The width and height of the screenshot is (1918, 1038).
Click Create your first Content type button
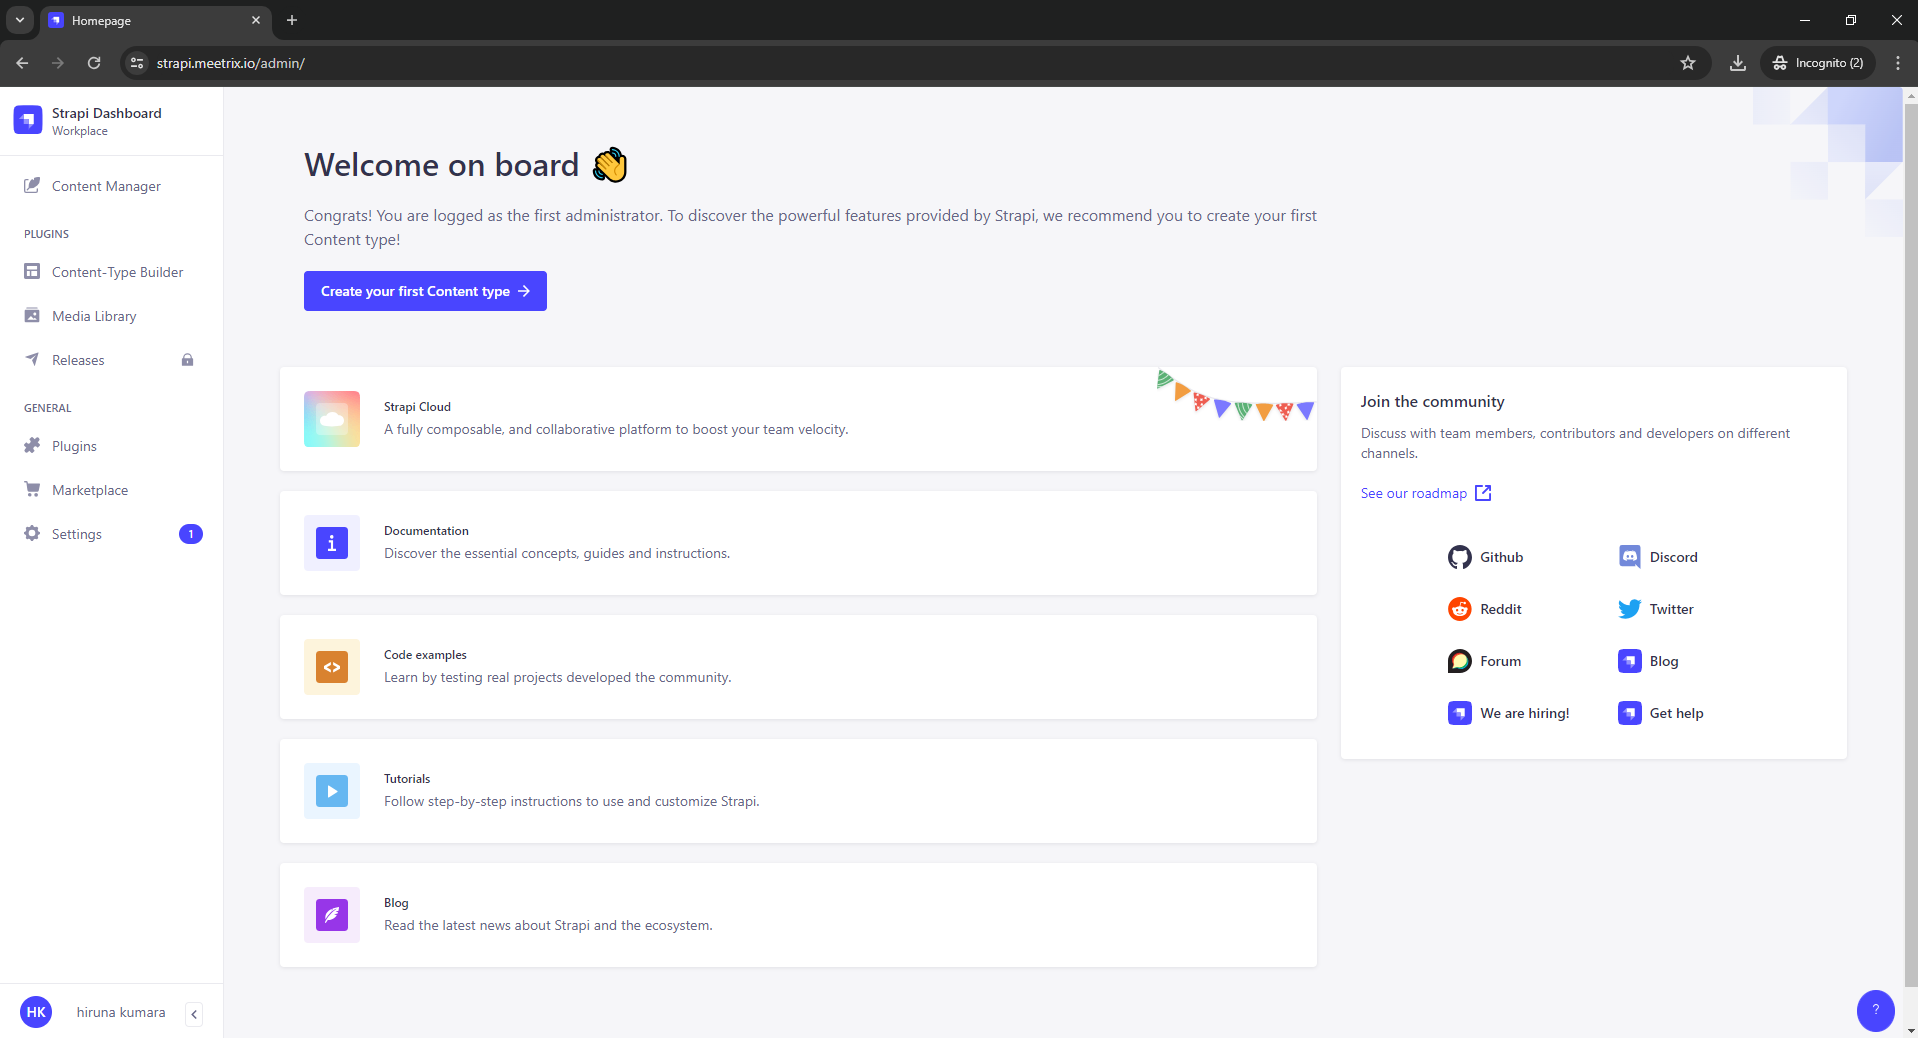425,291
